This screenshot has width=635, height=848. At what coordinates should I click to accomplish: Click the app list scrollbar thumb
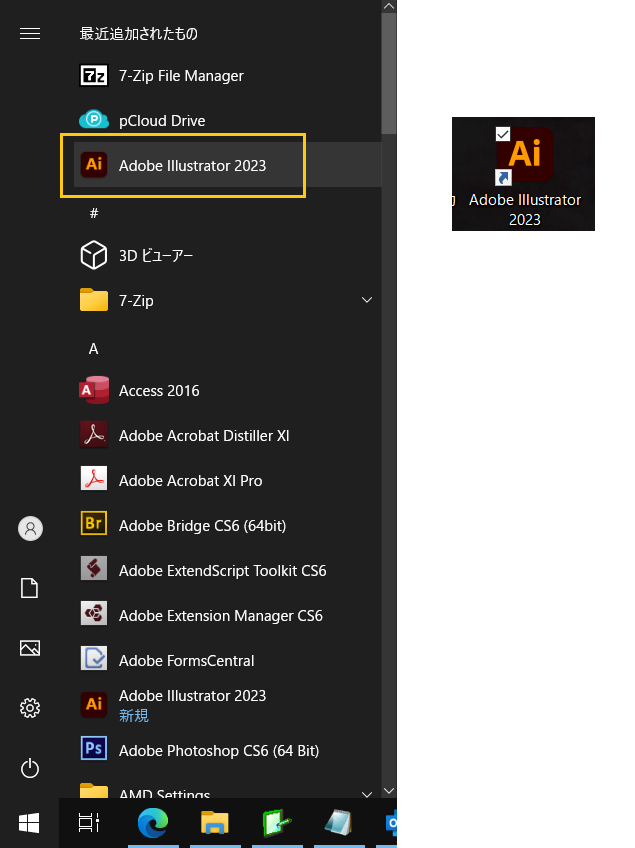point(389,73)
